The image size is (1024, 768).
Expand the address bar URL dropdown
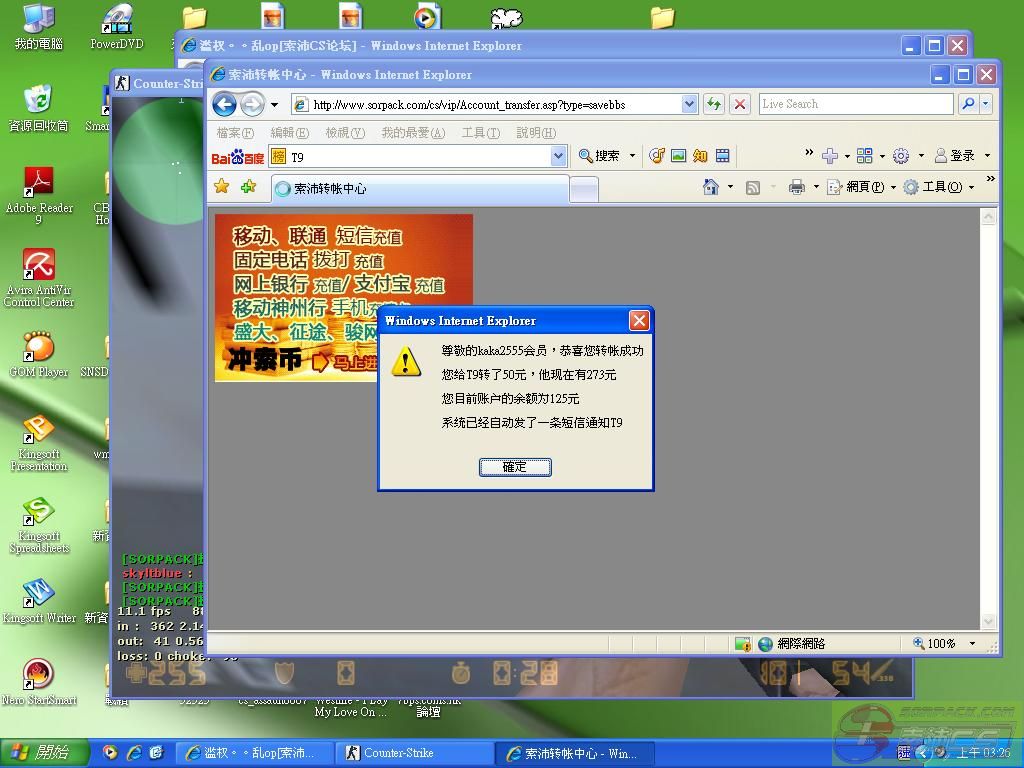click(x=689, y=104)
